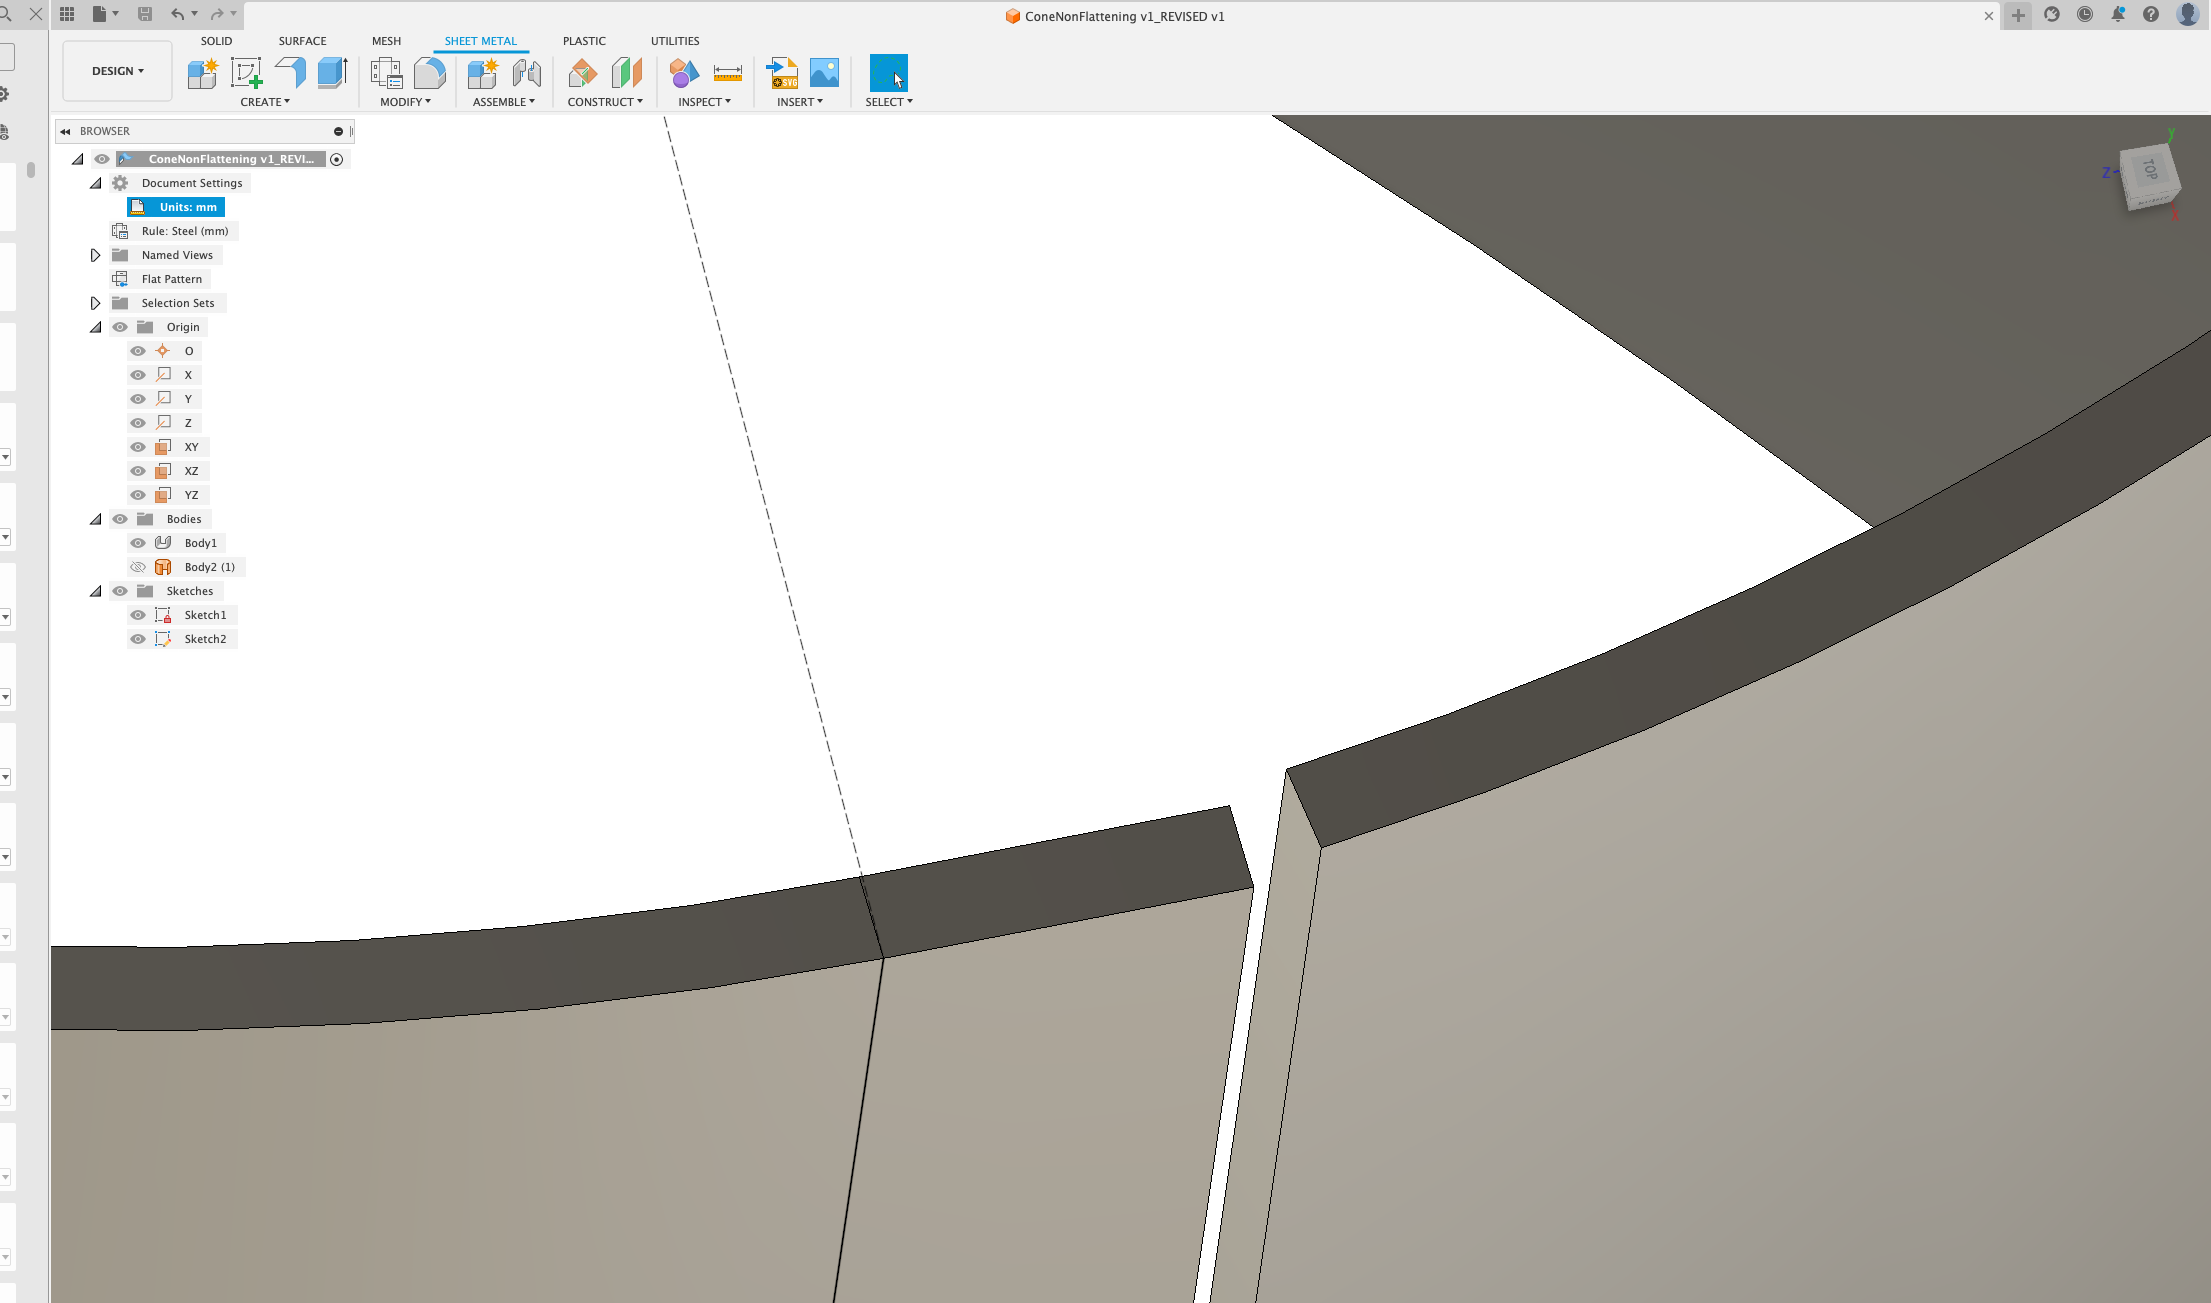Viewport: 2211px width, 1303px height.
Task: Open the Flat Pattern view
Action: click(x=170, y=278)
